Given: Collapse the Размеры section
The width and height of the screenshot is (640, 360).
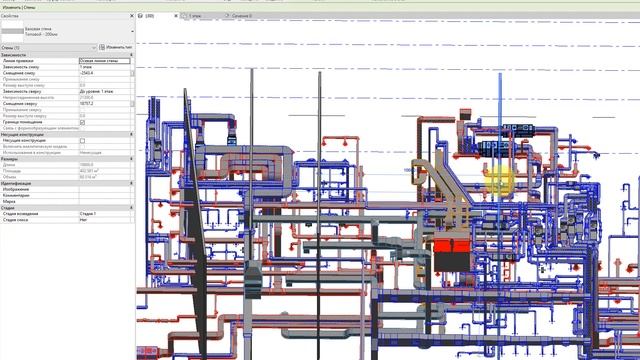Looking at the screenshot, I should click(x=131, y=159).
